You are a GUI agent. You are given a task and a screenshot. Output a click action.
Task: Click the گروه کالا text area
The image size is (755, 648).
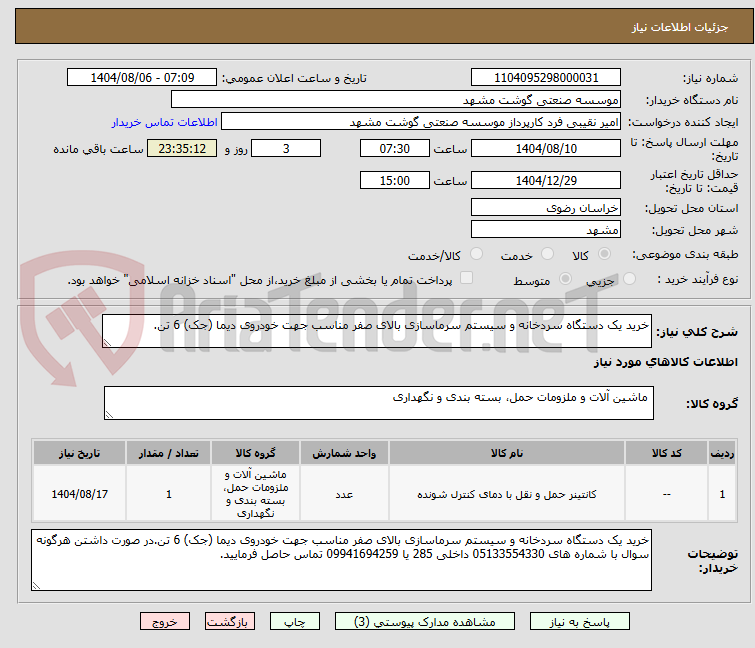378,402
